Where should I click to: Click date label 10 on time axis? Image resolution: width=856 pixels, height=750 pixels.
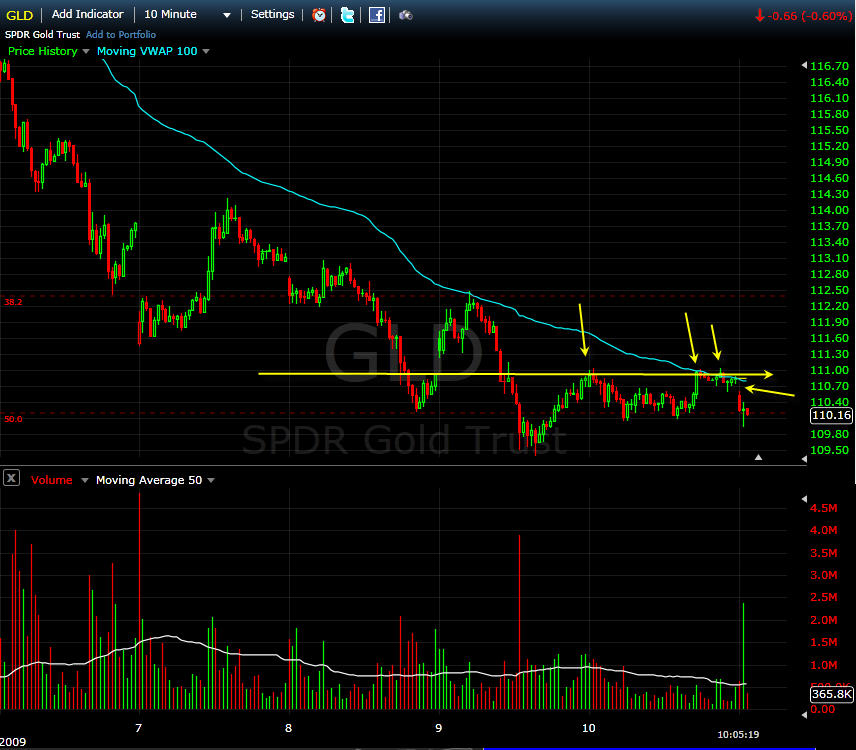click(x=588, y=728)
